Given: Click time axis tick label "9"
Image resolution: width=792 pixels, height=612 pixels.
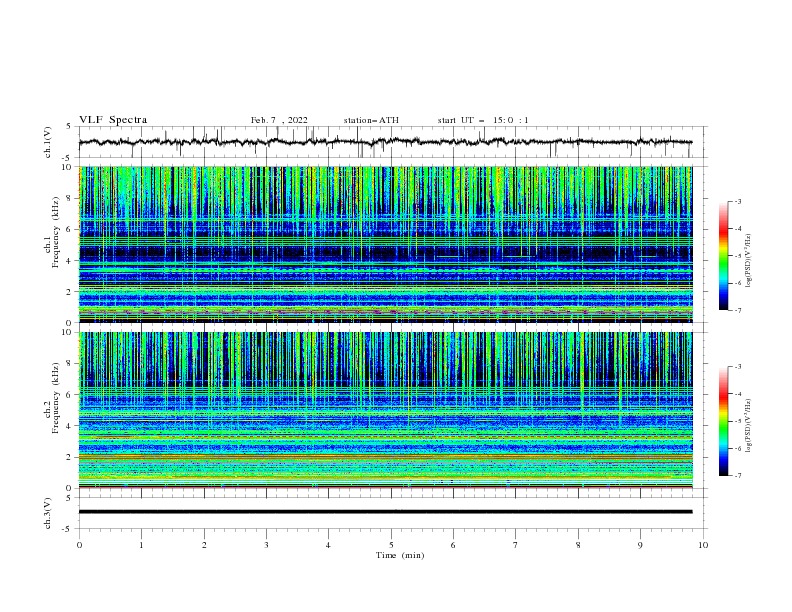Looking at the screenshot, I should pyautogui.click(x=640, y=545).
